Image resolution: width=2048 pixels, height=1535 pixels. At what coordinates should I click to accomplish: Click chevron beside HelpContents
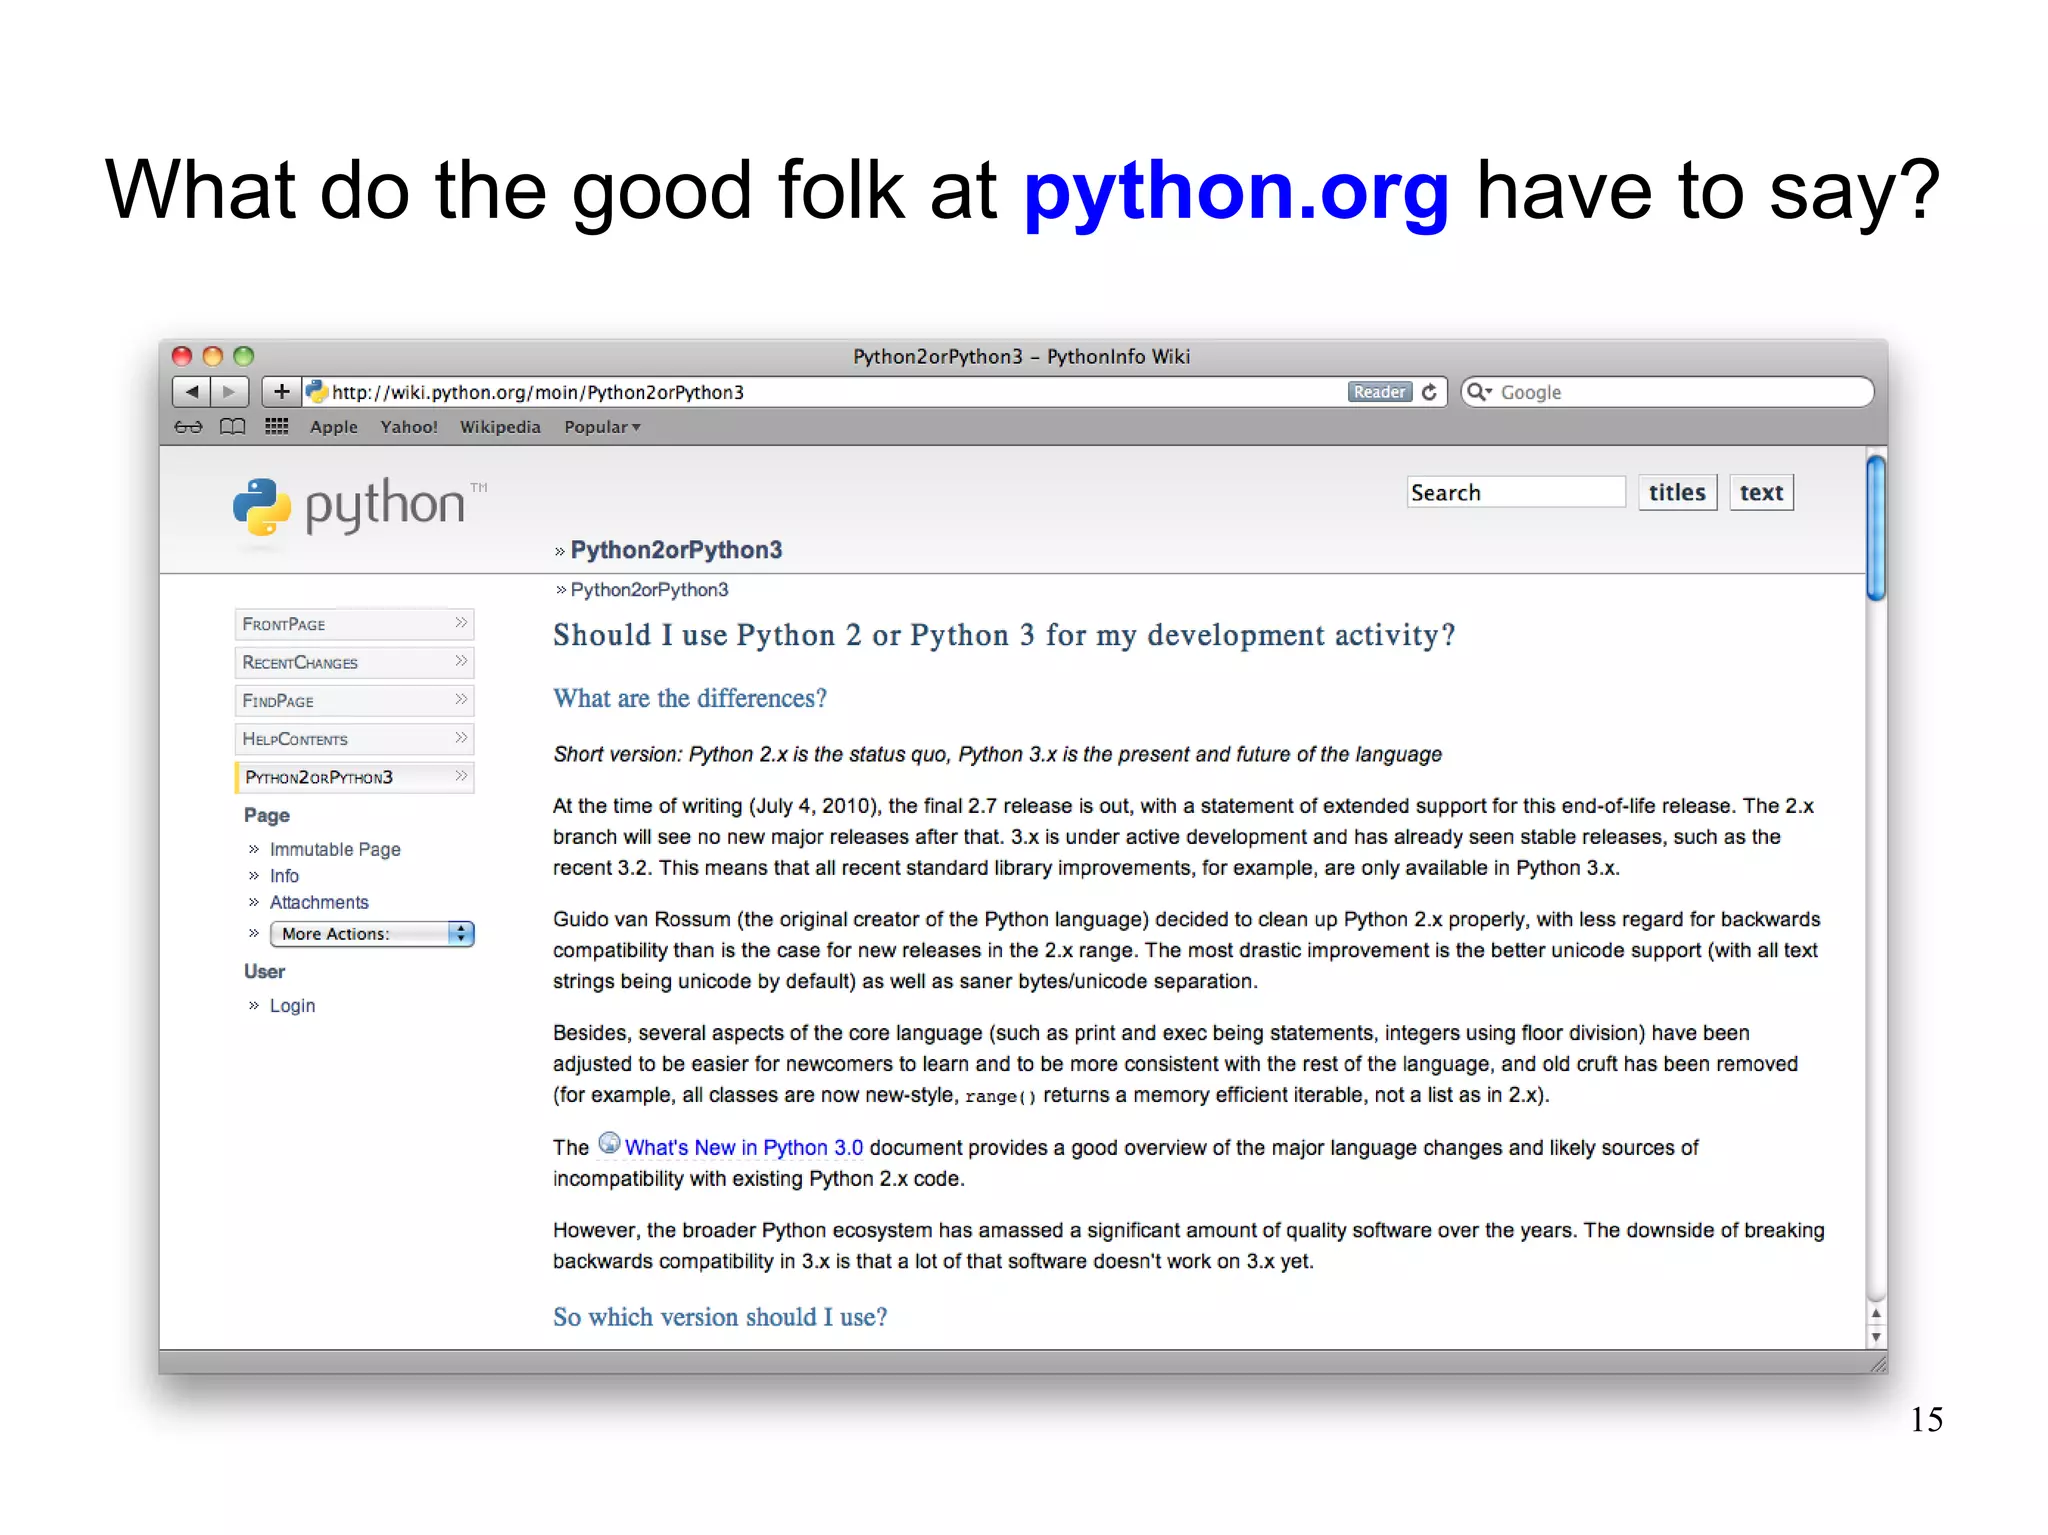point(461,738)
